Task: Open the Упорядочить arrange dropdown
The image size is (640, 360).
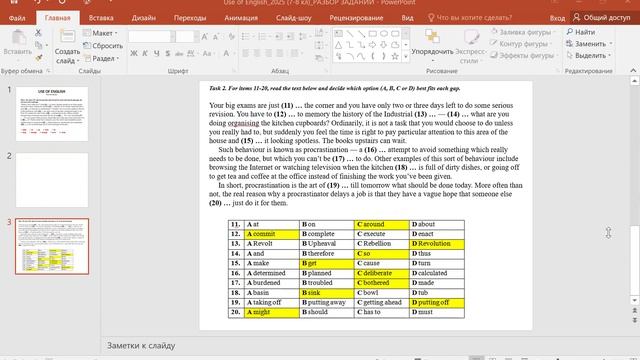Action: click(432, 46)
